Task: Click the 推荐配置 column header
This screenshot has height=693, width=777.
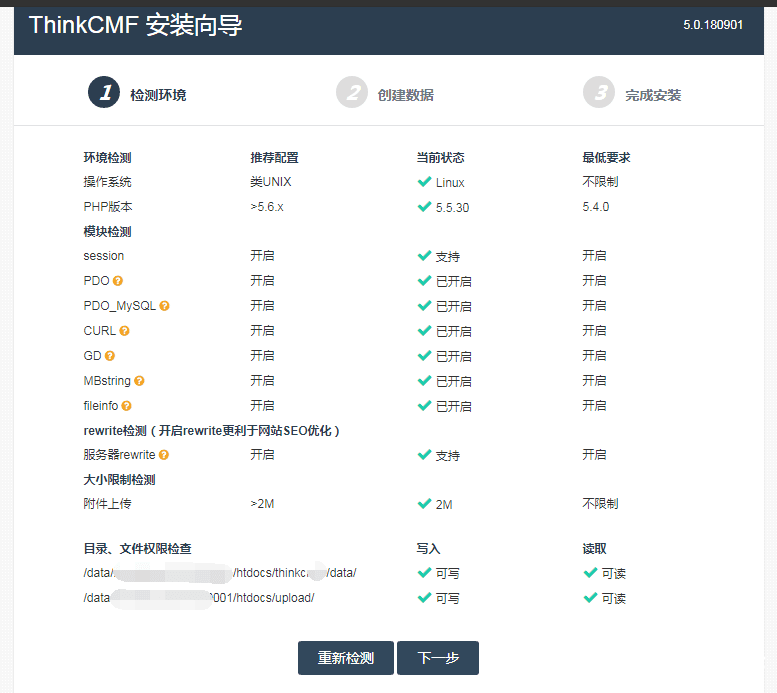Action: [x=274, y=158]
